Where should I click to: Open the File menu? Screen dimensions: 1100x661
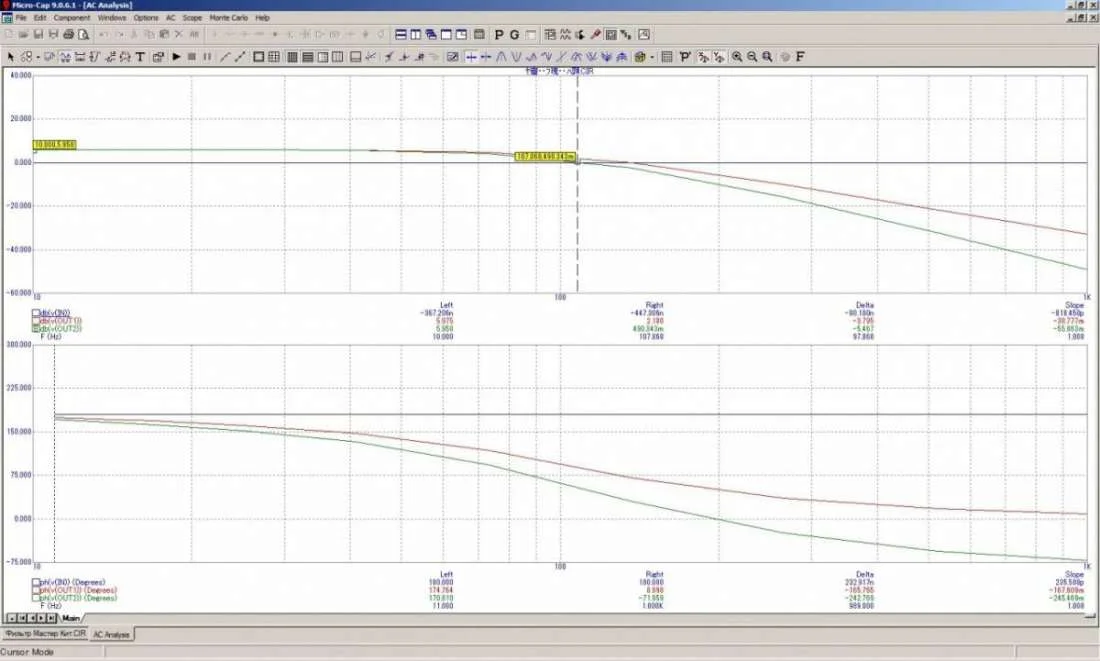[21, 18]
